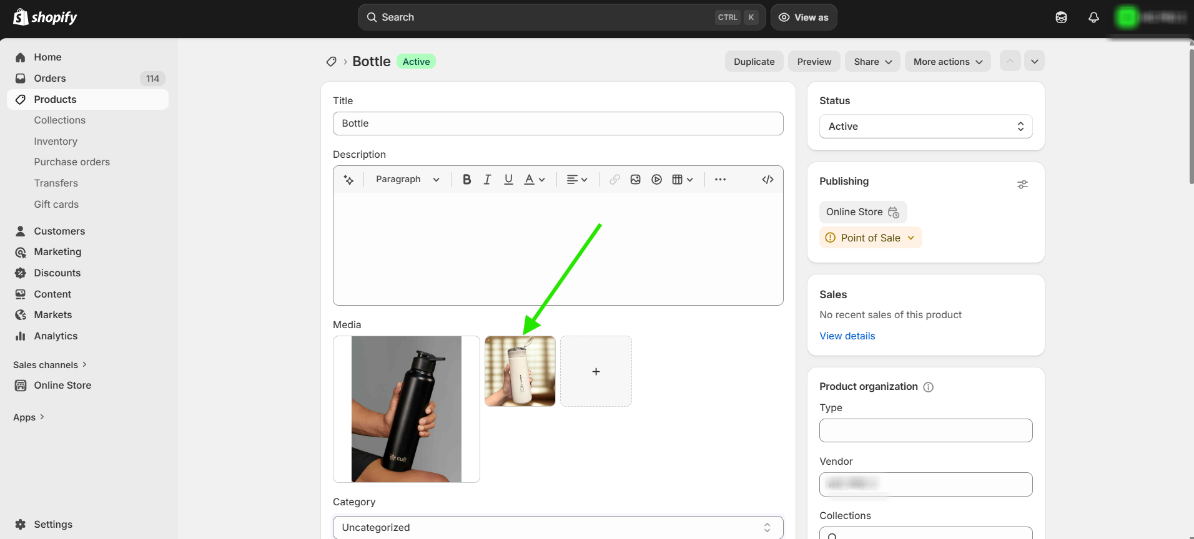Open Shopify Sidekick assistant icon
This screenshot has width=1194, height=539.
pyautogui.click(x=1061, y=17)
